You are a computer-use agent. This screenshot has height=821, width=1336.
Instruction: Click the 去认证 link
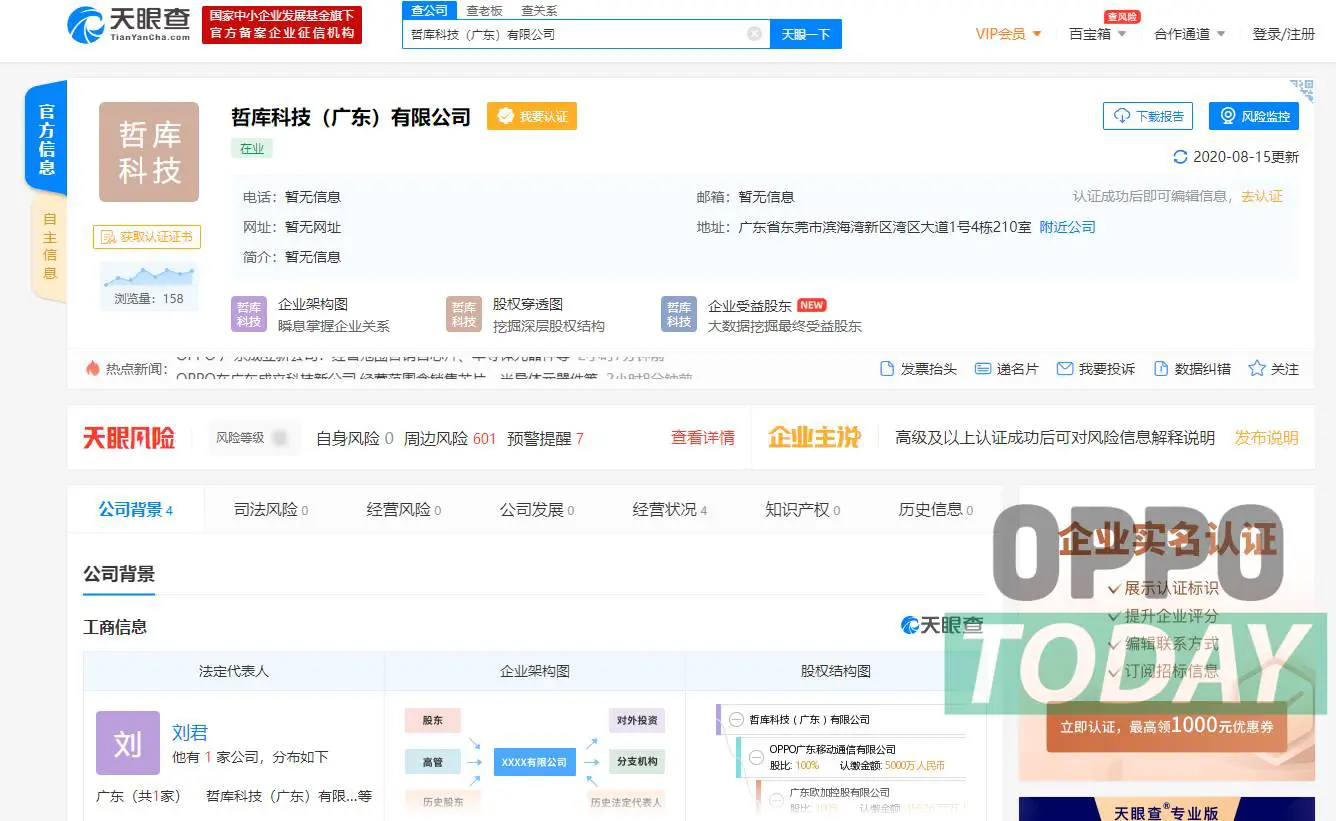[x=1262, y=196]
